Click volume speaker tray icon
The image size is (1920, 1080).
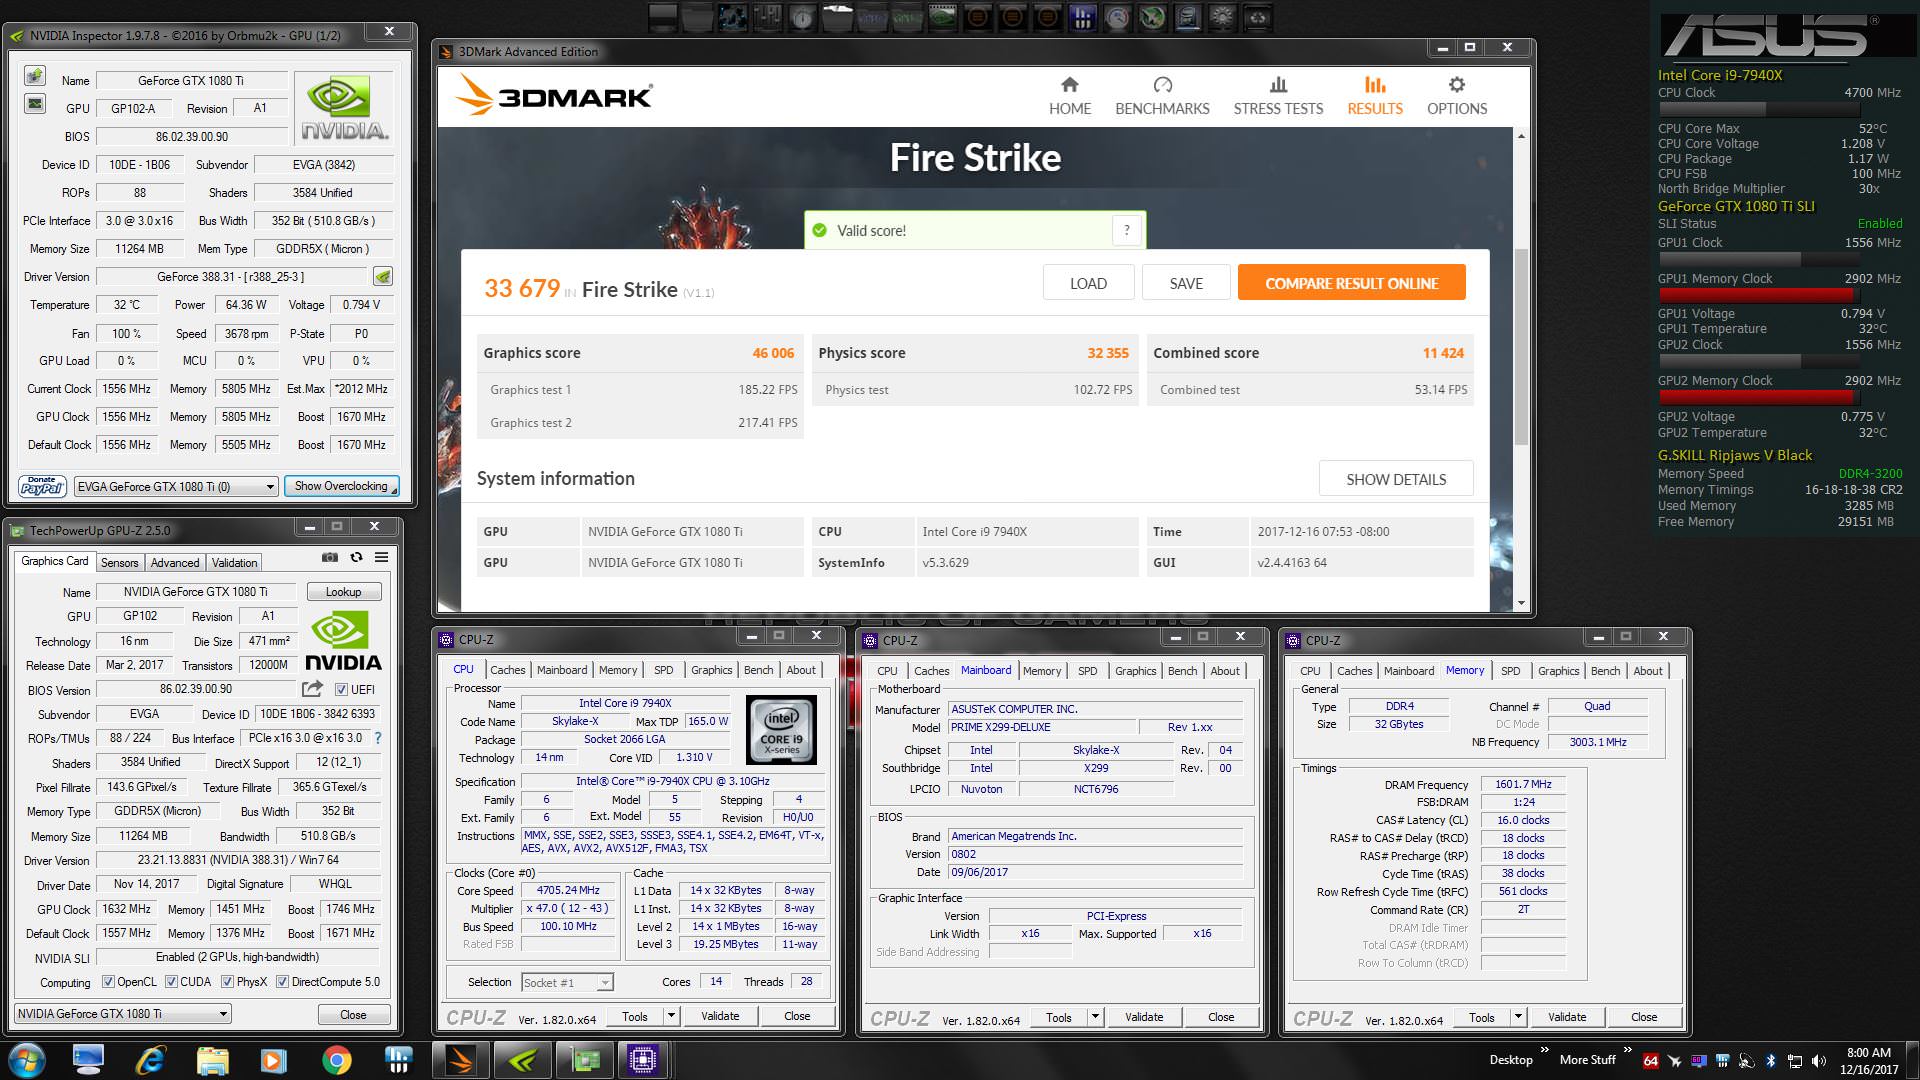[1819, 1060]
